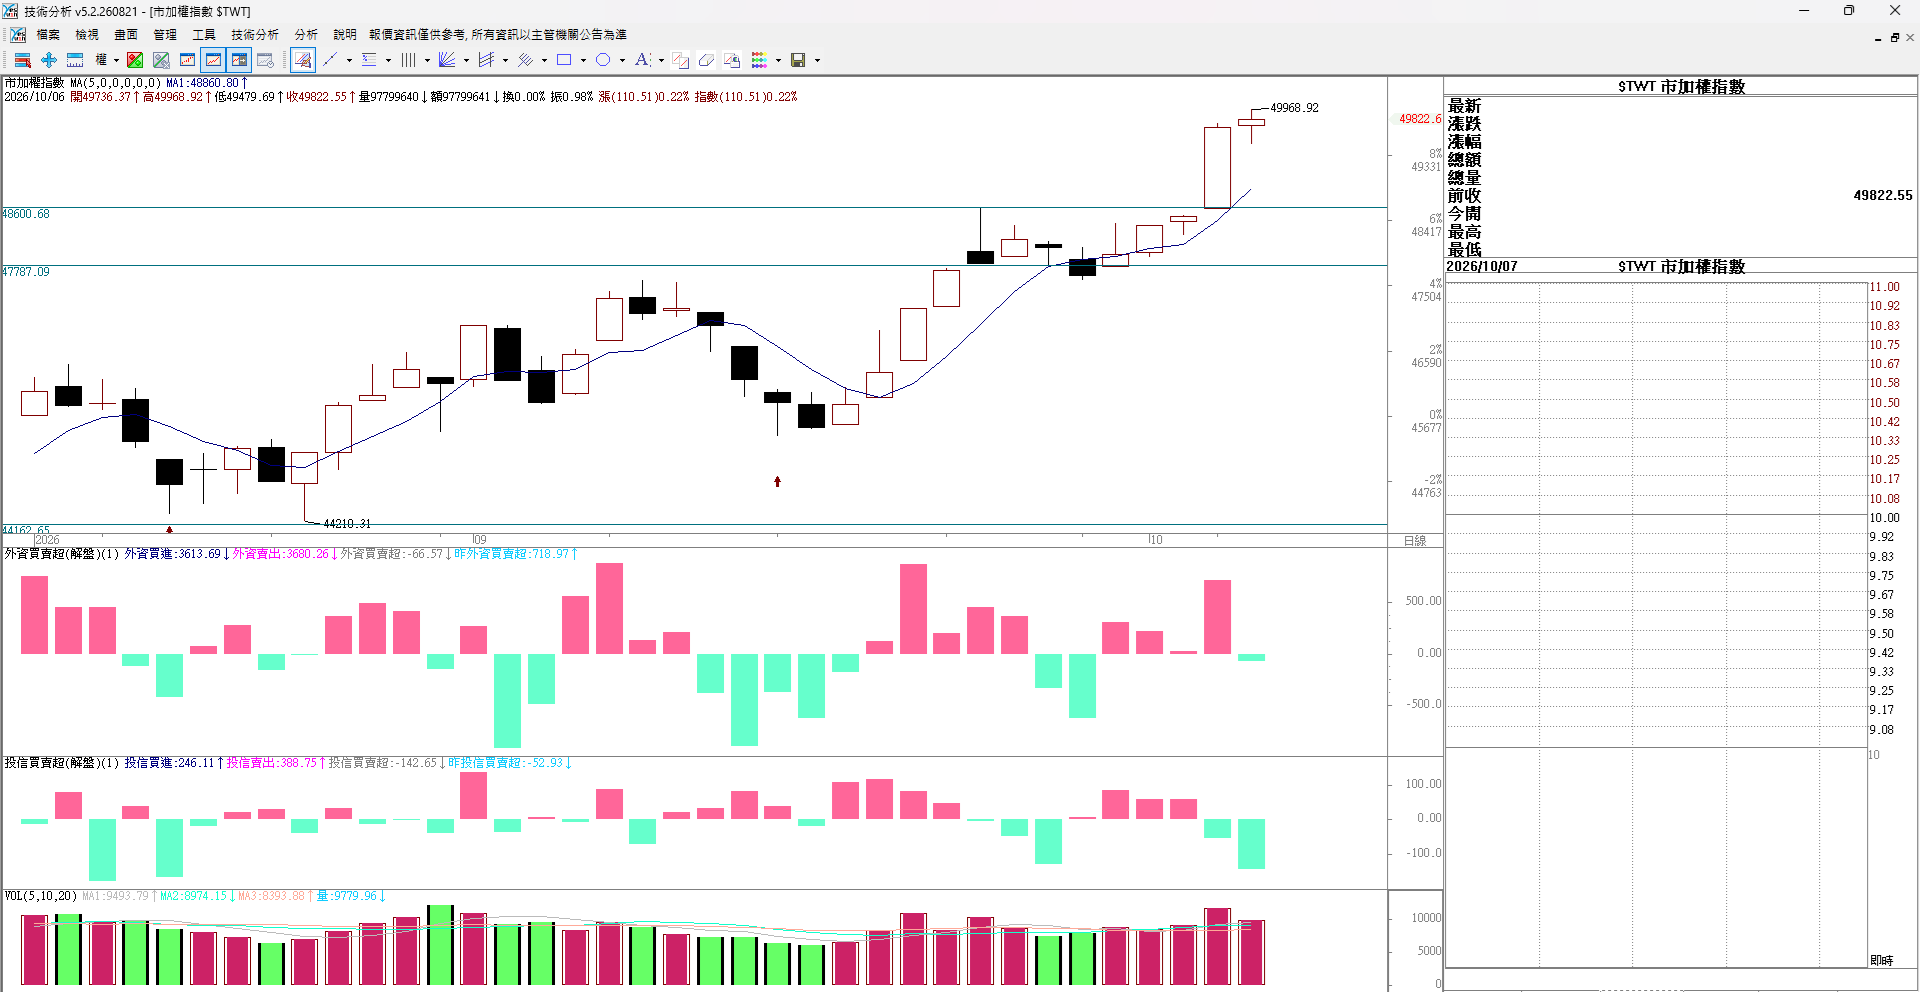Image resolution: width=1920 pixels, height=992 pixels.
Task: Select the vertical cycle lines tool
Action: pyautogui.click(x=408, y=60)
